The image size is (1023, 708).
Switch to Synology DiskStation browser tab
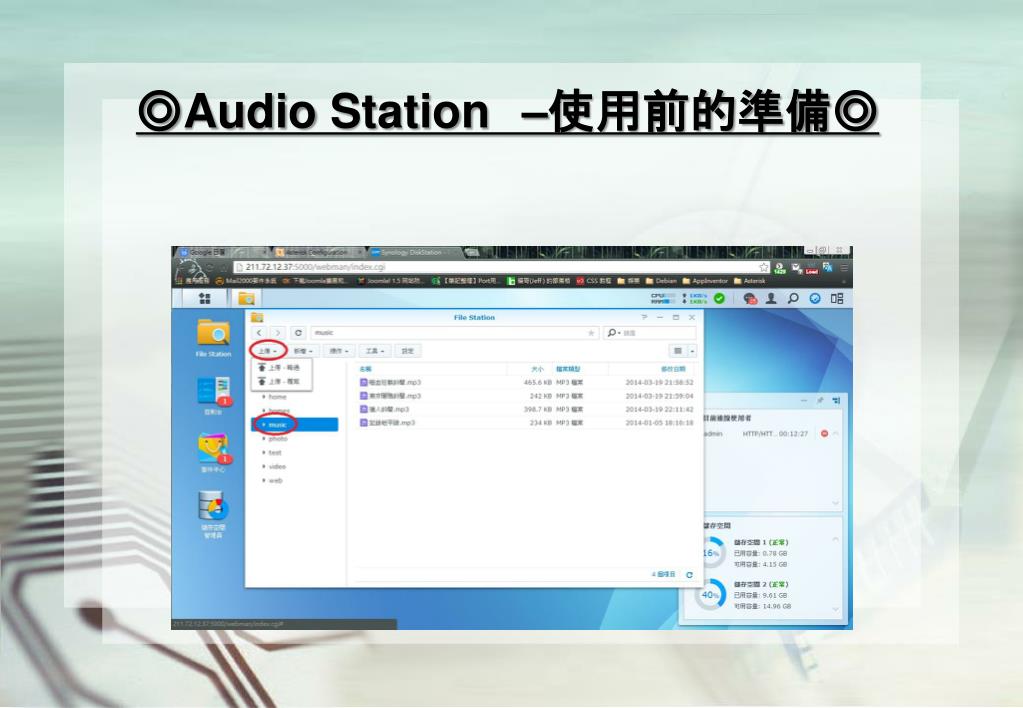[x=414, y=252]
